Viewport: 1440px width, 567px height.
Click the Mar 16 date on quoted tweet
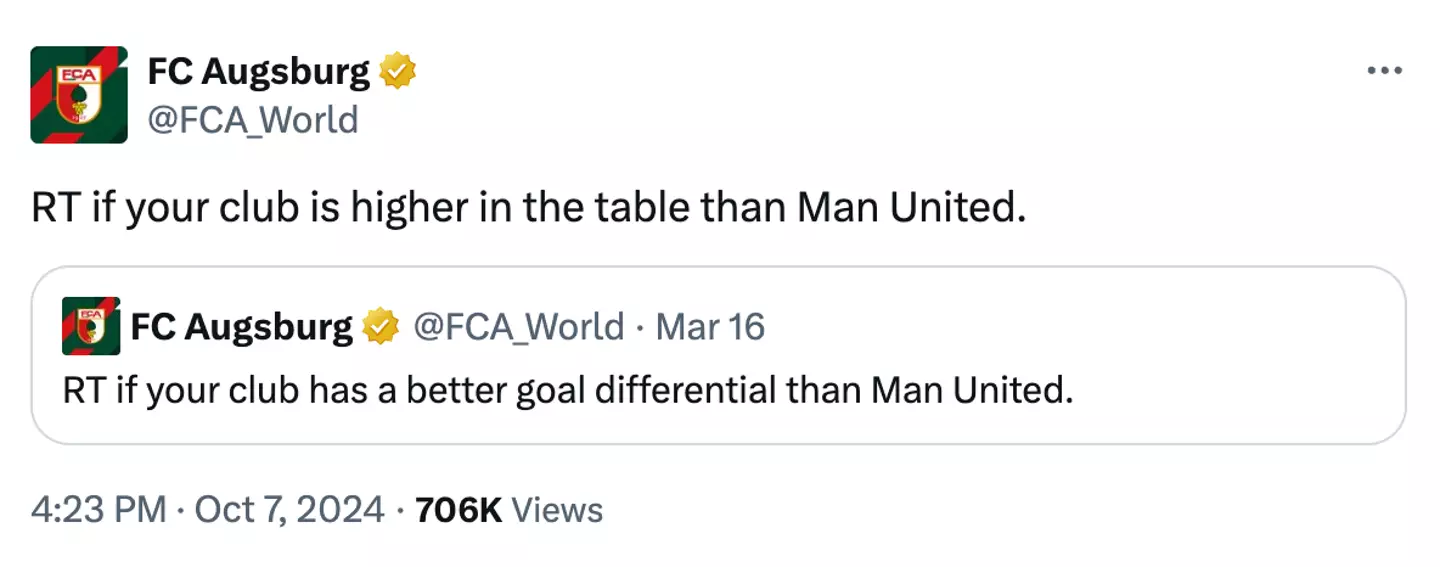pyautogui.click(x=710, y=327)
